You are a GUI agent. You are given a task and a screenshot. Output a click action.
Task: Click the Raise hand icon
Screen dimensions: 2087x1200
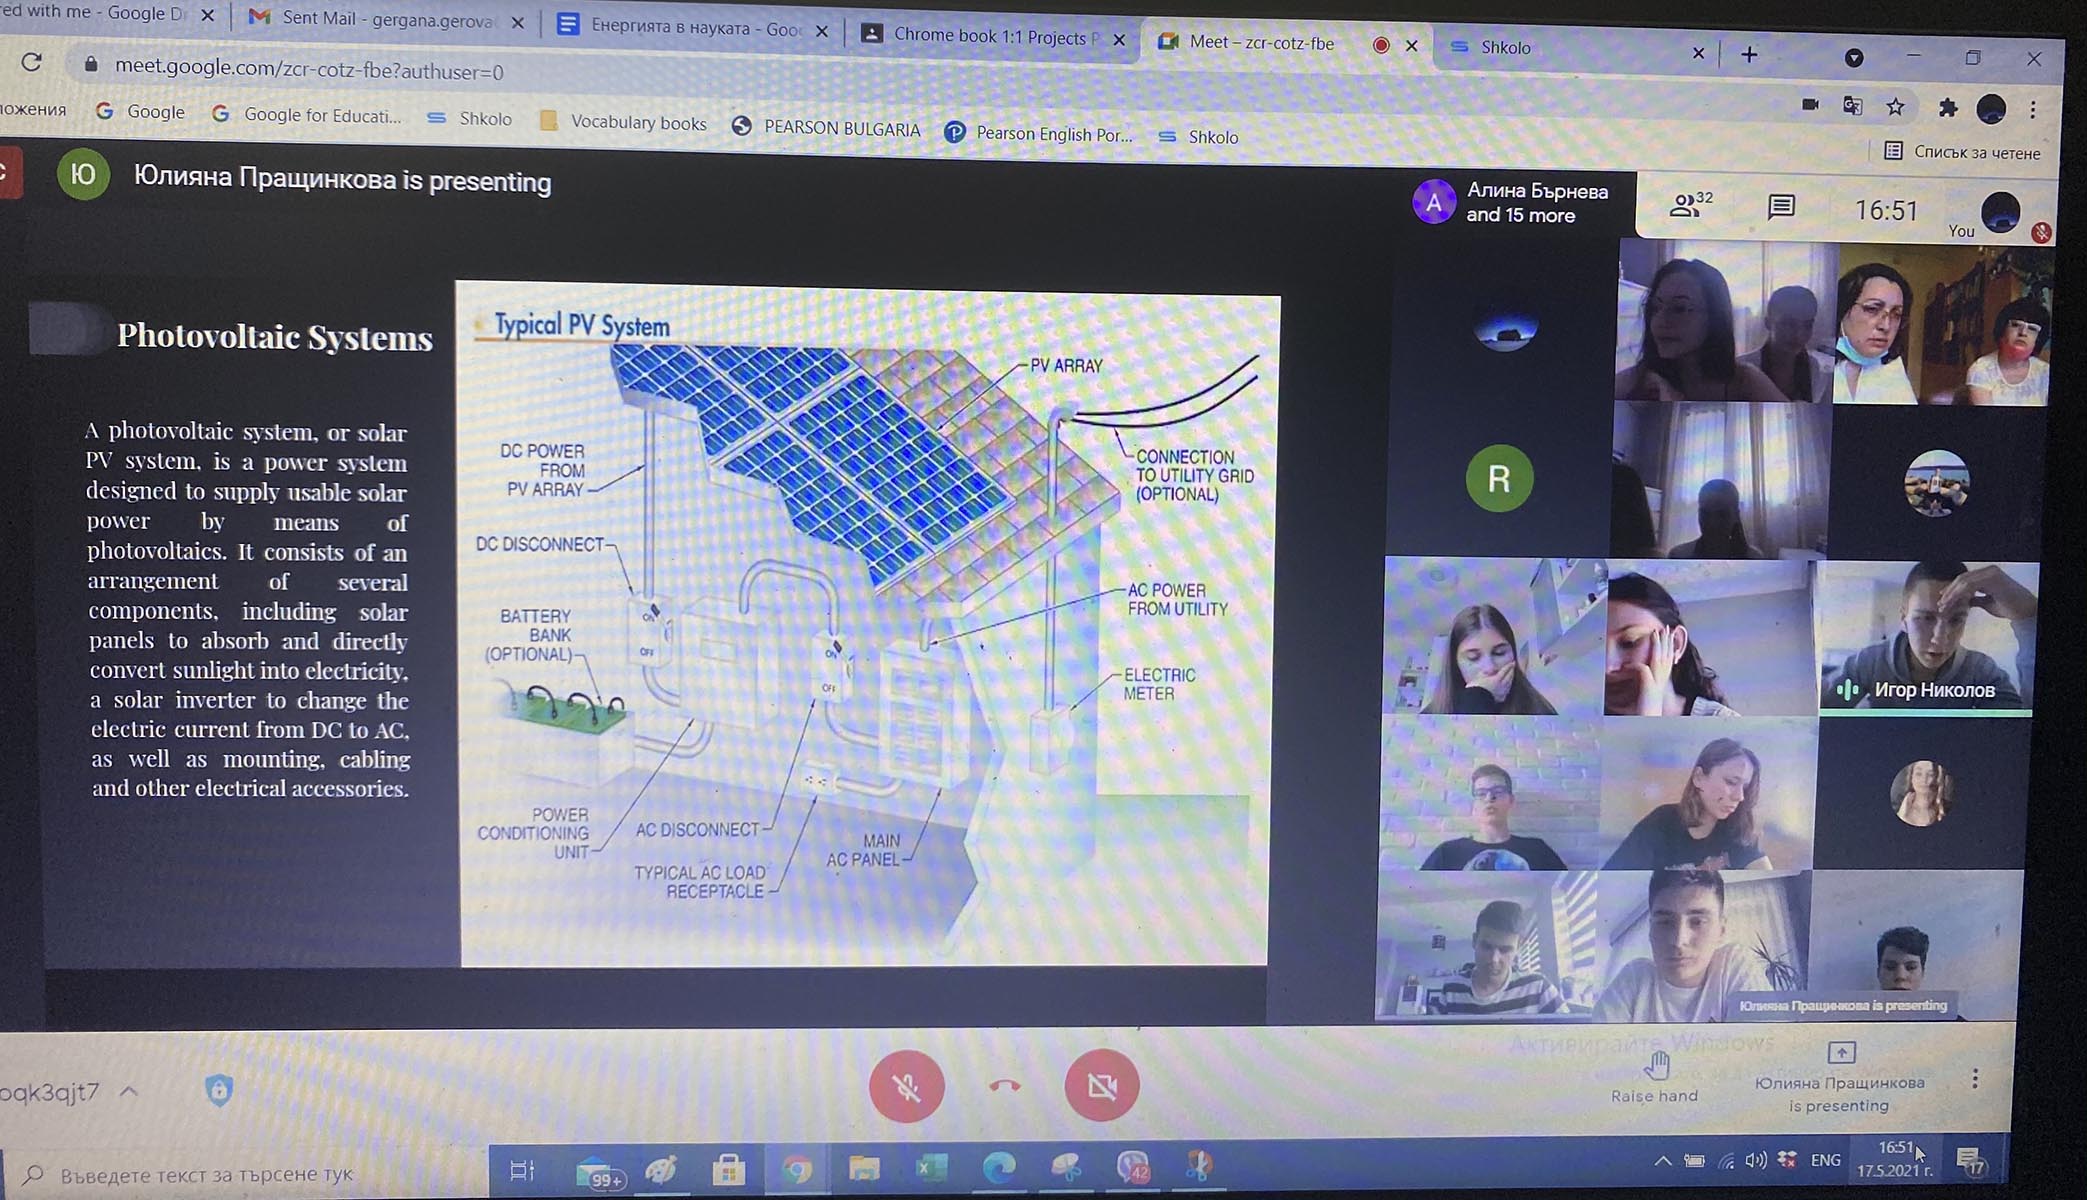(1656, 1067)
